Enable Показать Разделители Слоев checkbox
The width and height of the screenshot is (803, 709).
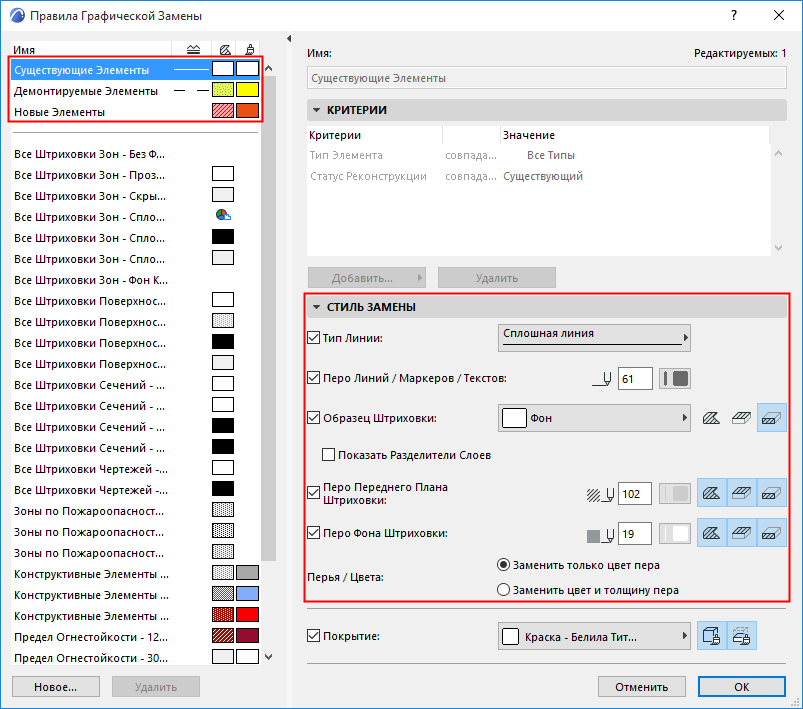pos(328,455)
